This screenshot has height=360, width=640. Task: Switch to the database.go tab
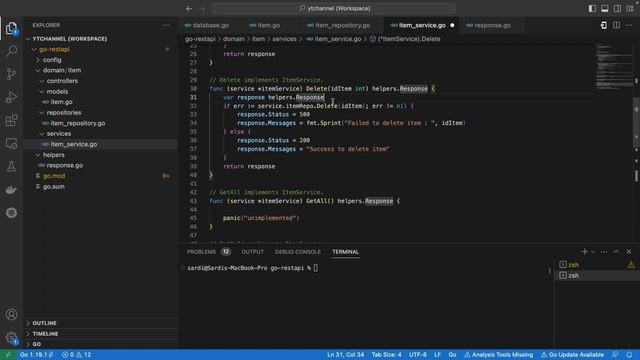(207, 25)
